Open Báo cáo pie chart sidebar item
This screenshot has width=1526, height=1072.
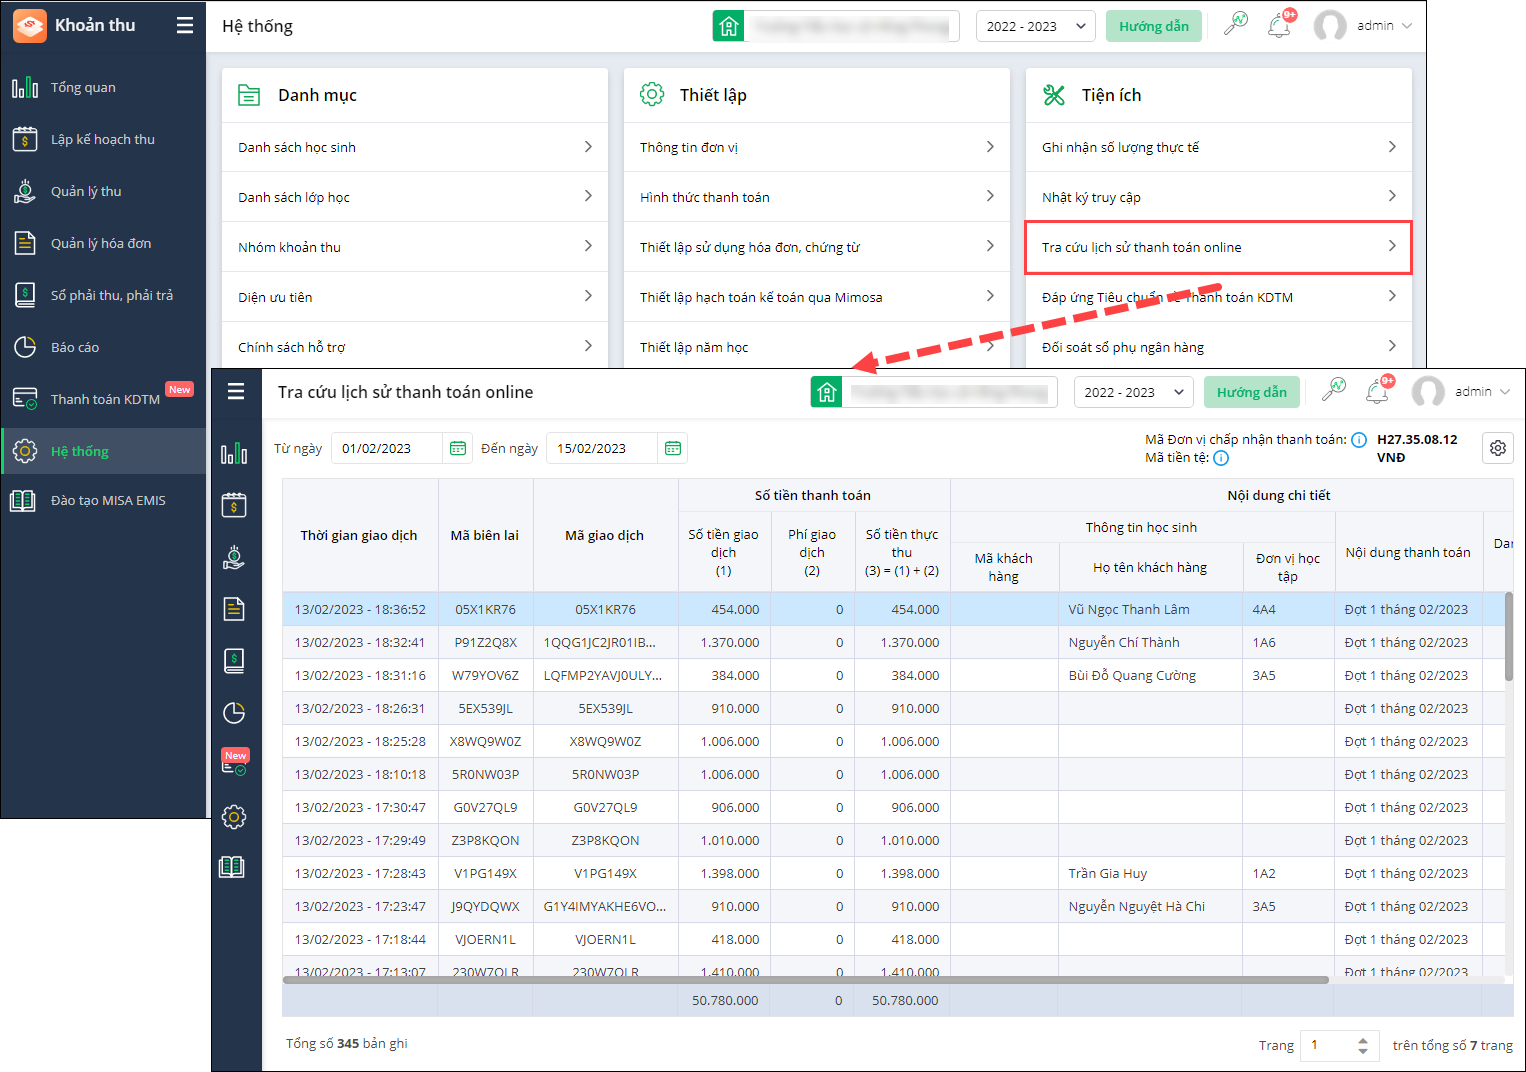coord(75,347)
